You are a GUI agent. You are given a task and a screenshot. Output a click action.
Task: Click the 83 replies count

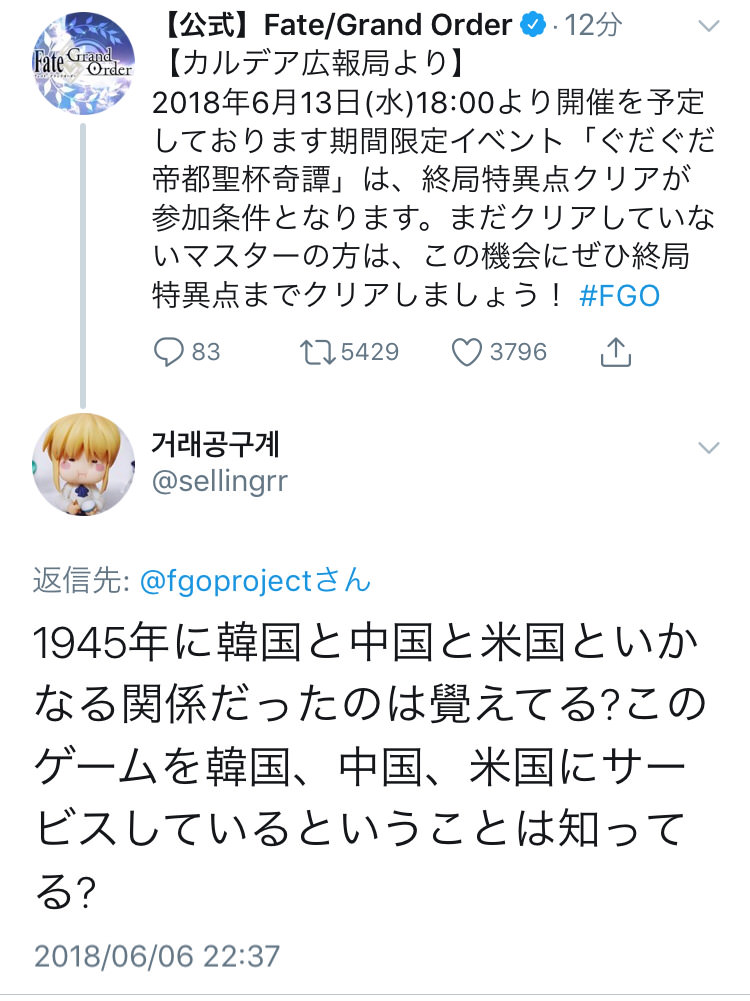click(206, 352)
